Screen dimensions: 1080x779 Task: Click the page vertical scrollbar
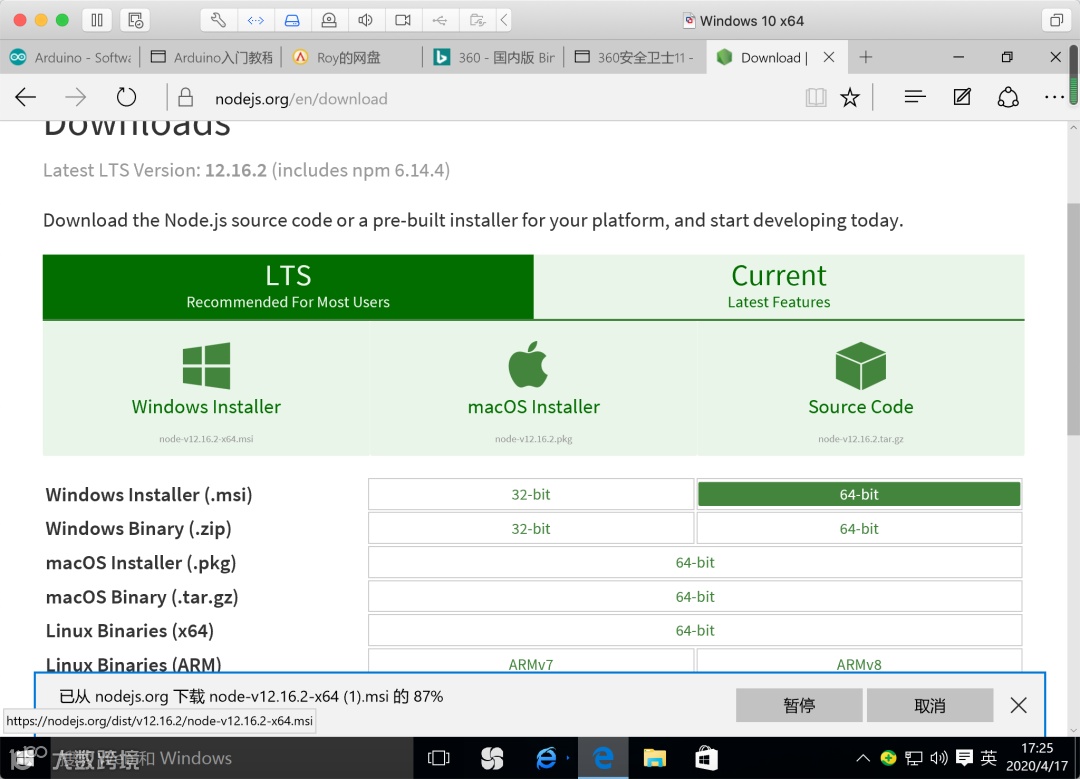pos(1073,319)
